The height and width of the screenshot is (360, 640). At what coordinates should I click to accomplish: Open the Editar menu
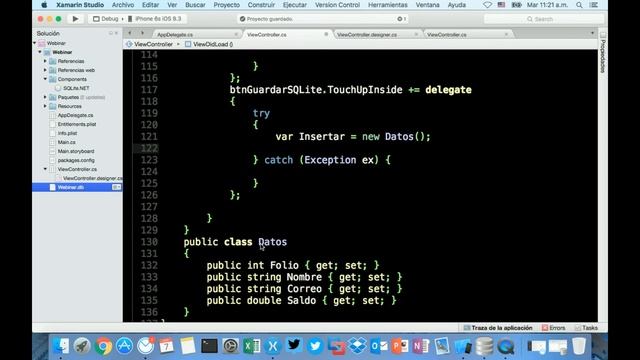(x=150, y=5)
